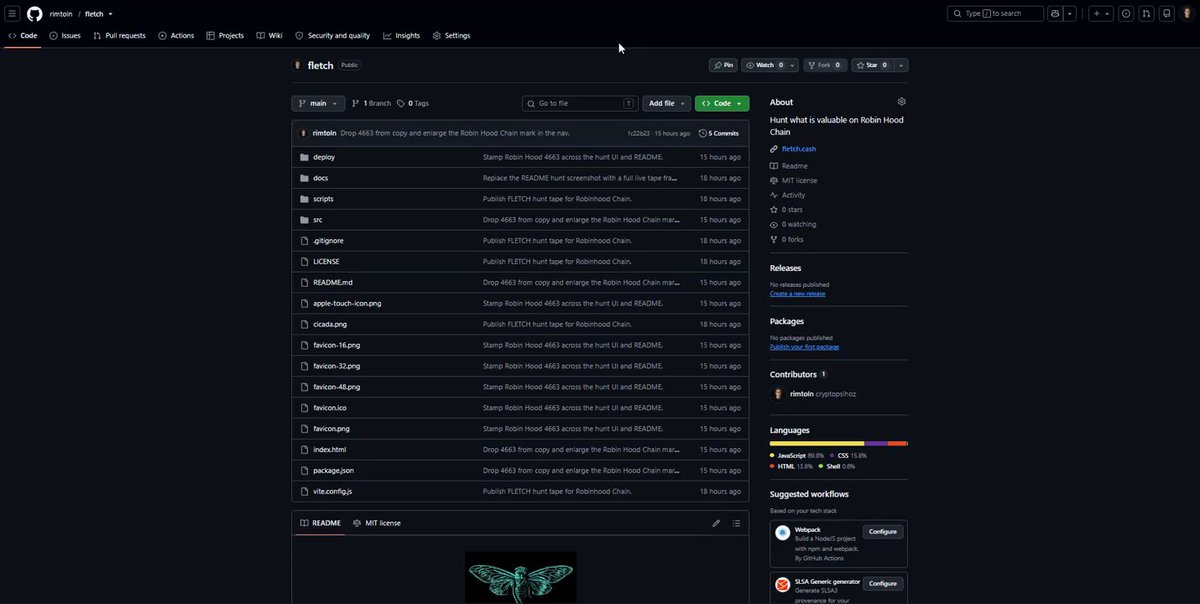1200x604 pixels.
Task: Open the deploy folder
Action: pos(324,157)
